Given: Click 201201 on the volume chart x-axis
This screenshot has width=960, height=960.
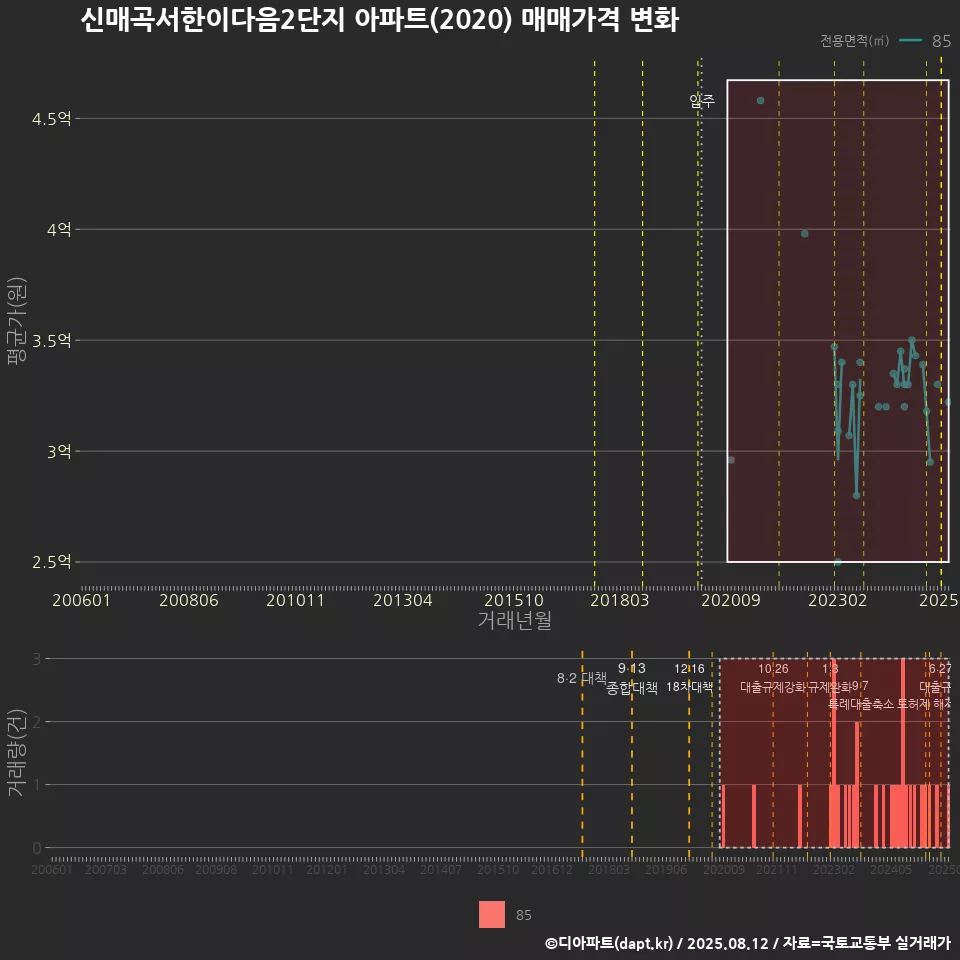Looking at the screenshot, I should point(327,869).
